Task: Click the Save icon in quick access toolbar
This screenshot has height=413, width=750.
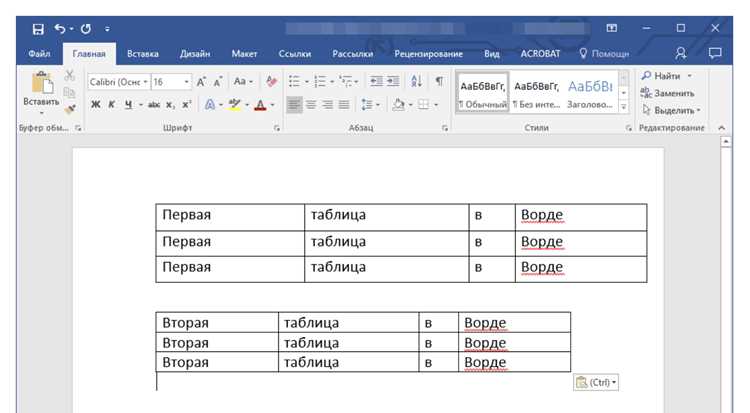Action: click(x=38, y=29)
